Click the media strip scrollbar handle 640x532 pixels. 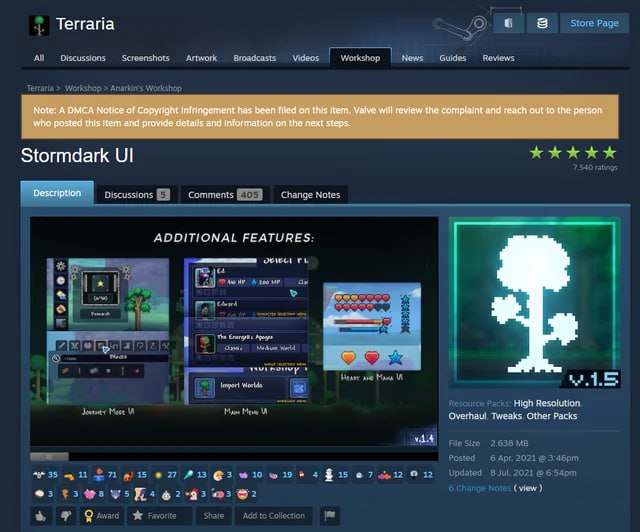pos(49,456)
